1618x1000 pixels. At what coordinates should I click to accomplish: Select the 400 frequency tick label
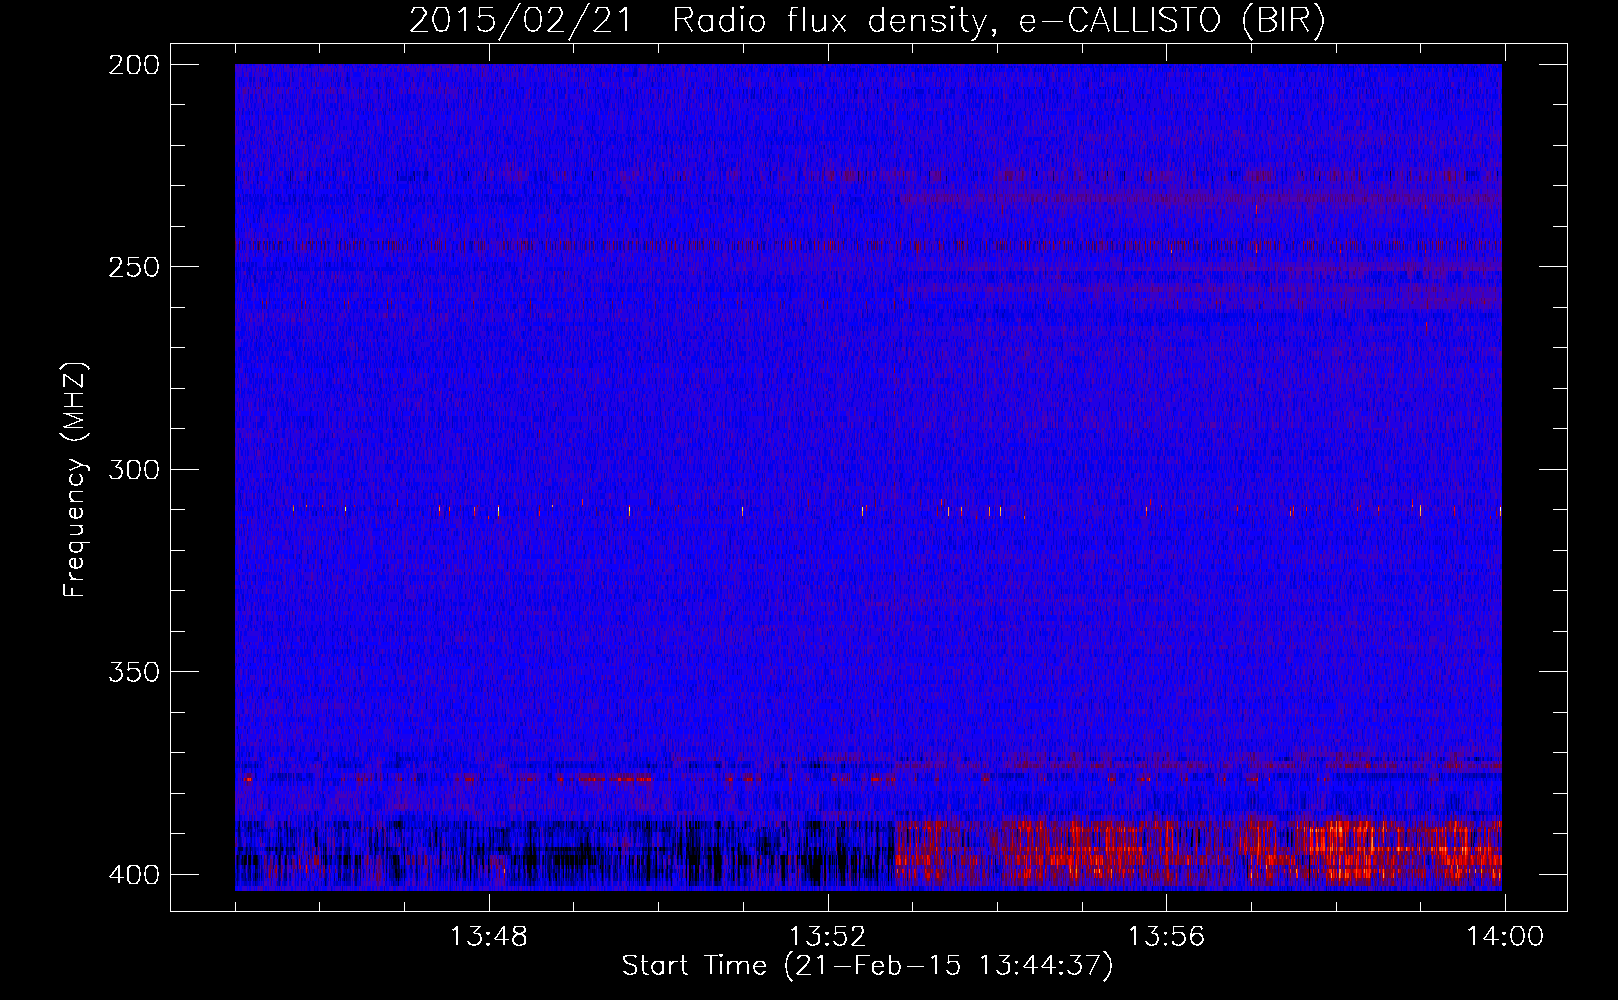(133, 875)
